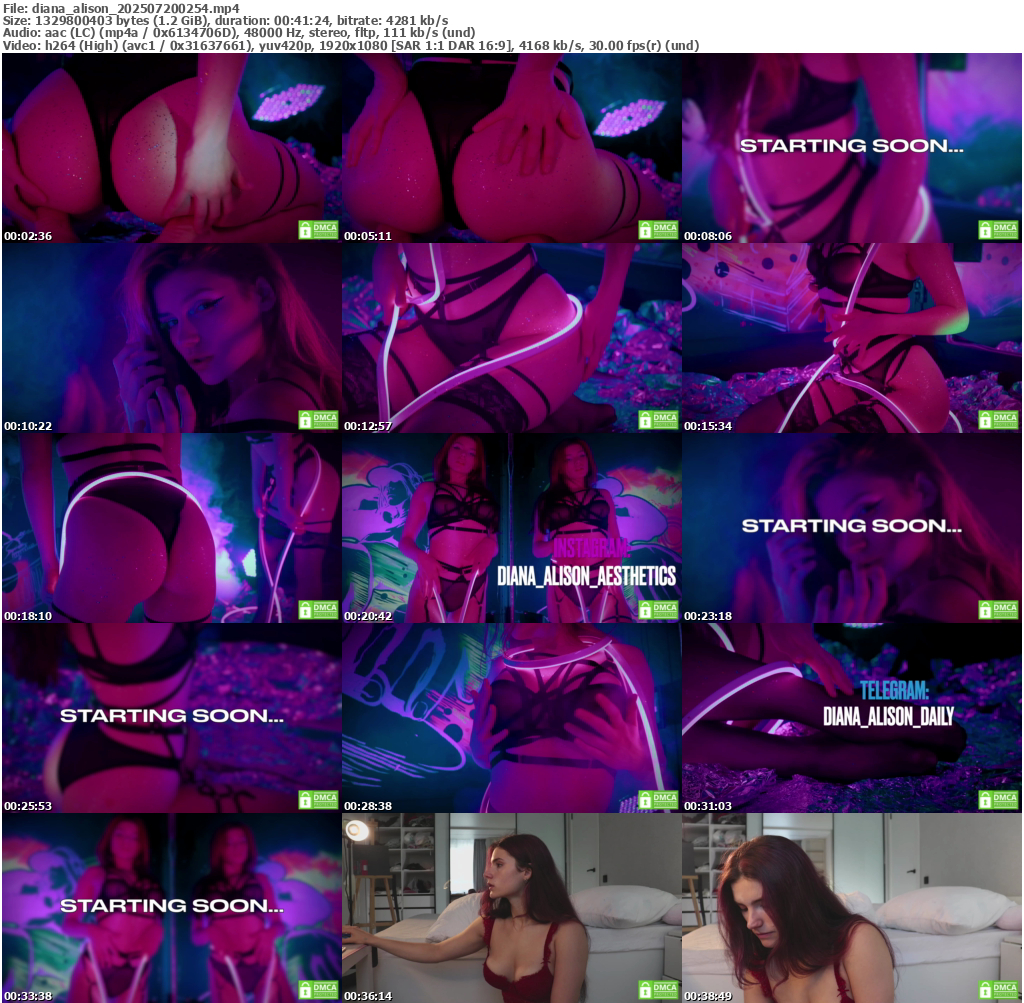Click the timestamp label 00:28:38
The height and width of the screenshot is (1003, 1024).
368,806
